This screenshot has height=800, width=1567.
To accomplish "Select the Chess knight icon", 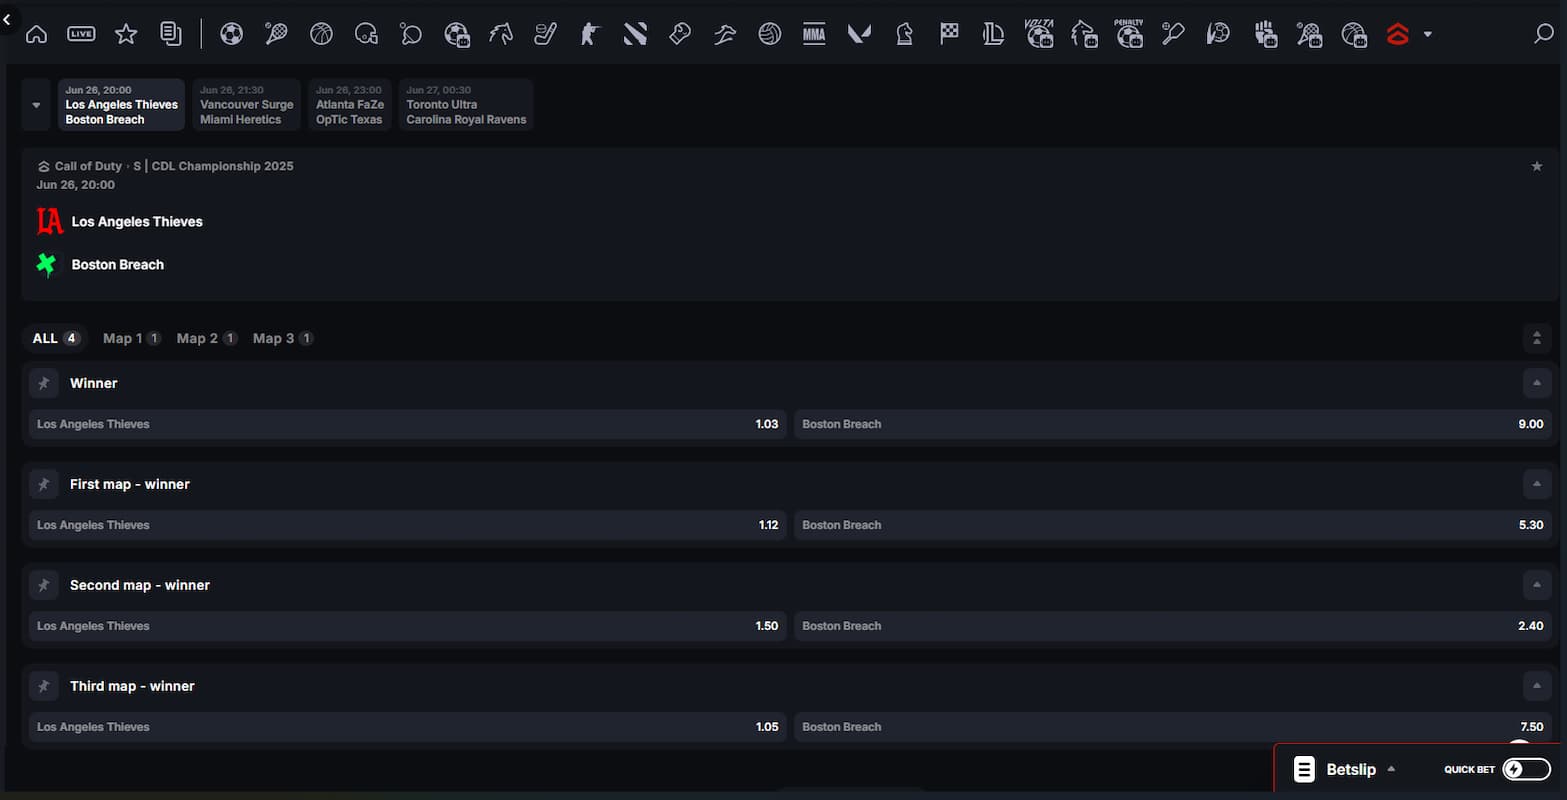I will tap(904, 34).
